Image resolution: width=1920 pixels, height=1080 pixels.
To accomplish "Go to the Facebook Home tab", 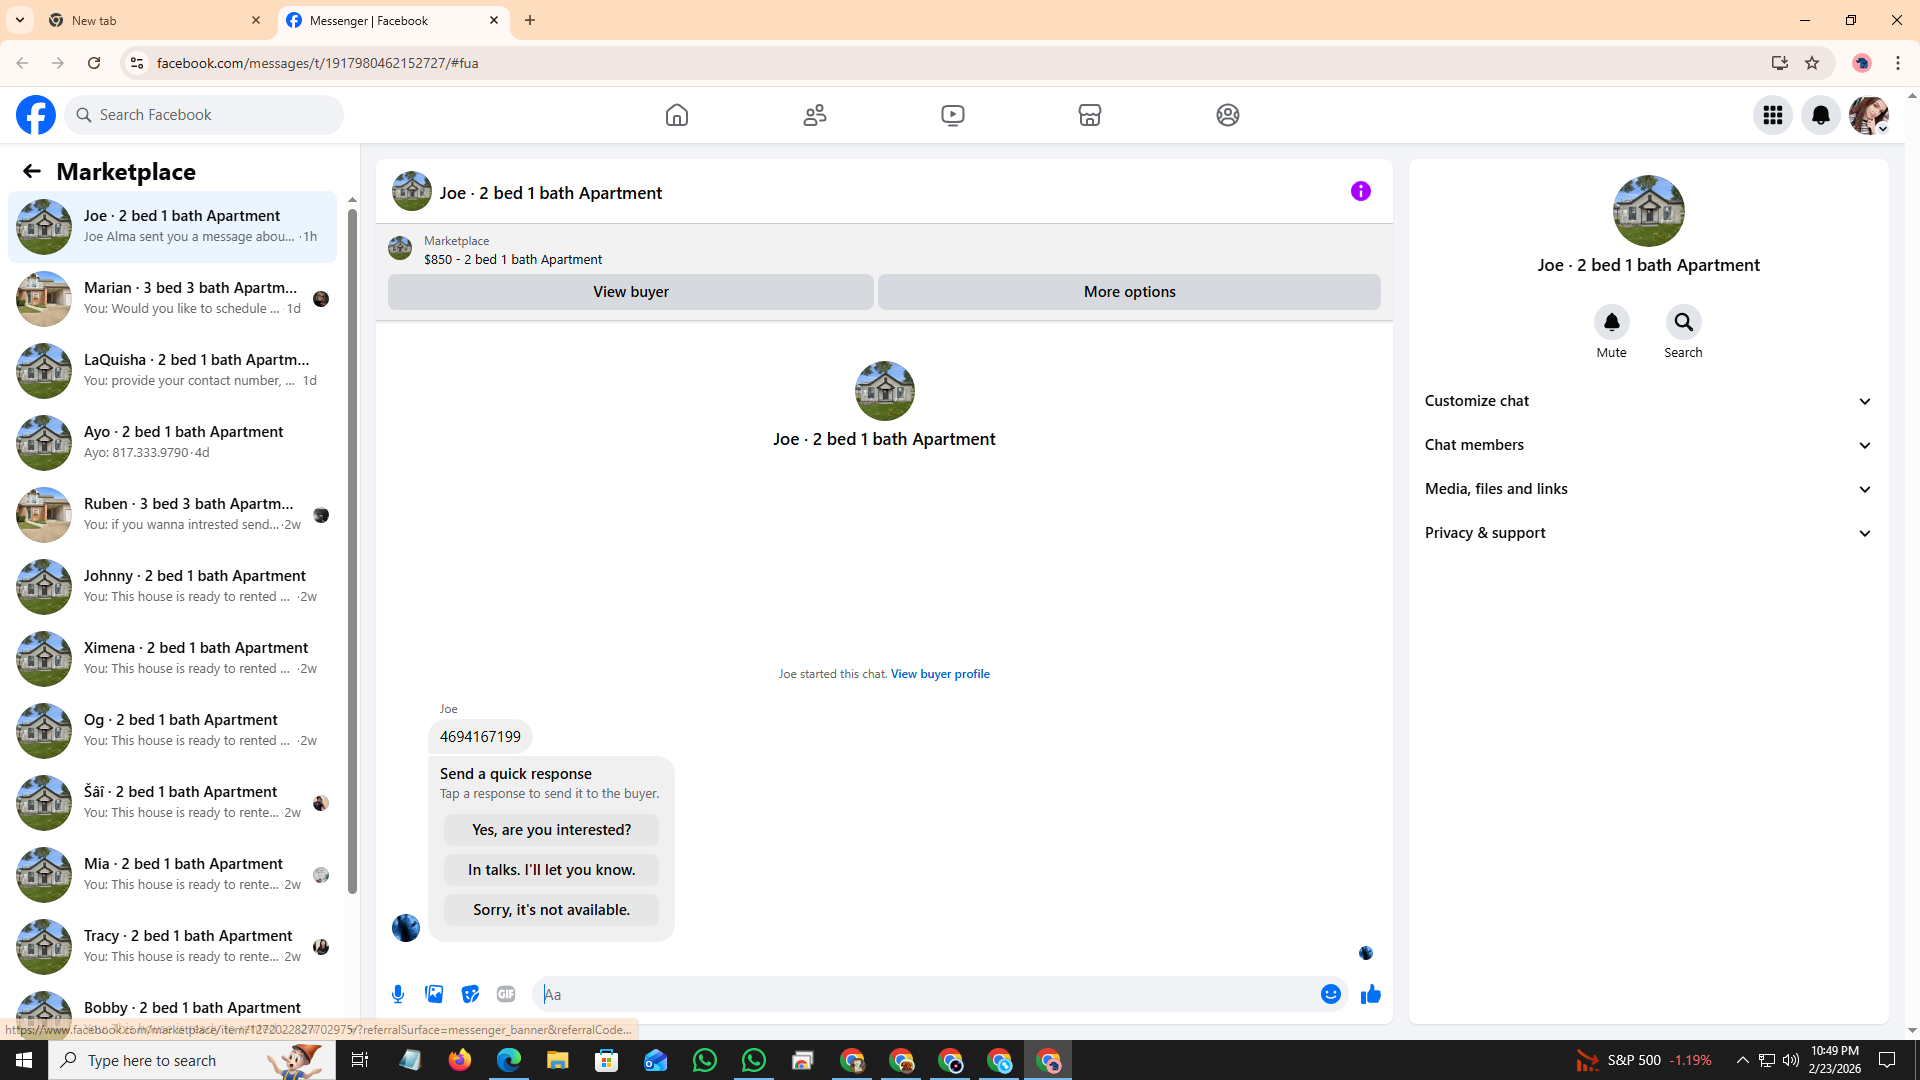I will pyautogui.click(x=677, y=115).
